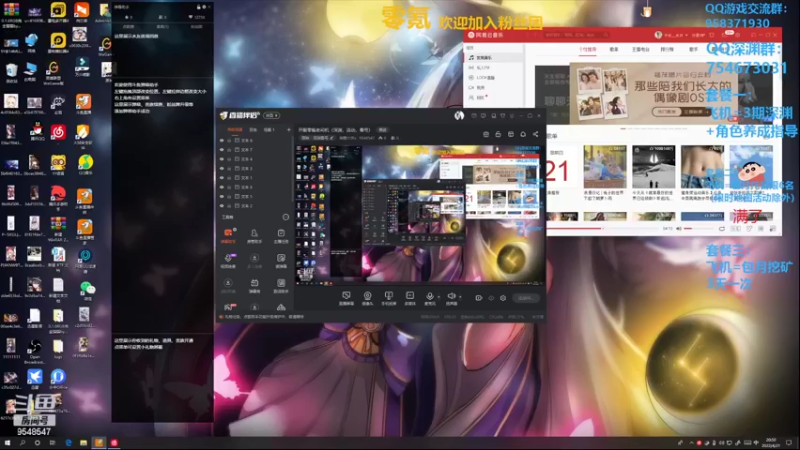
Task: Open Windows Start menu
Action: click(7, 443)
